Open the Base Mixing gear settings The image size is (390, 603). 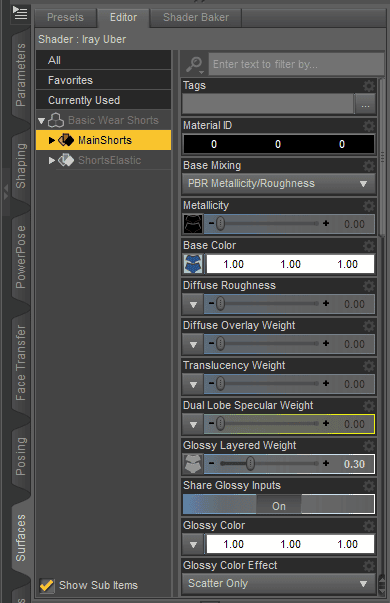[368, 165]
